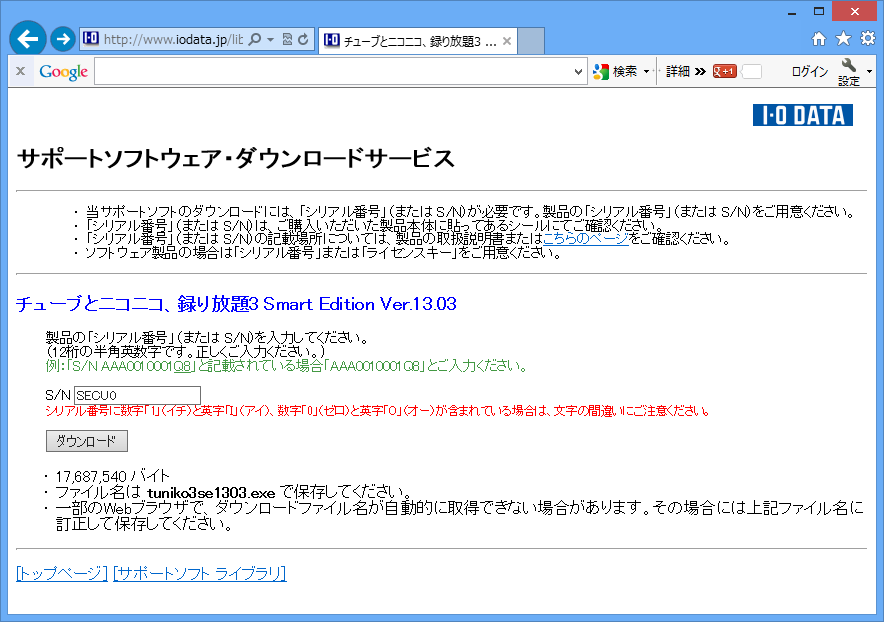Click the I-O DATA logo
The width and height of the screenshot is (884, 622).
[802, 115]
